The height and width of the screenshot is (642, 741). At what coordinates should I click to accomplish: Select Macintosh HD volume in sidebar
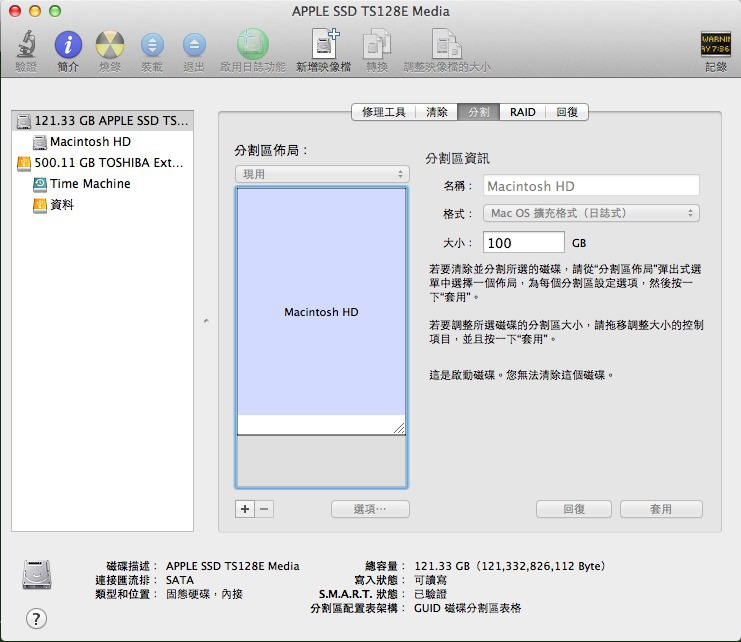coord(103,142)
